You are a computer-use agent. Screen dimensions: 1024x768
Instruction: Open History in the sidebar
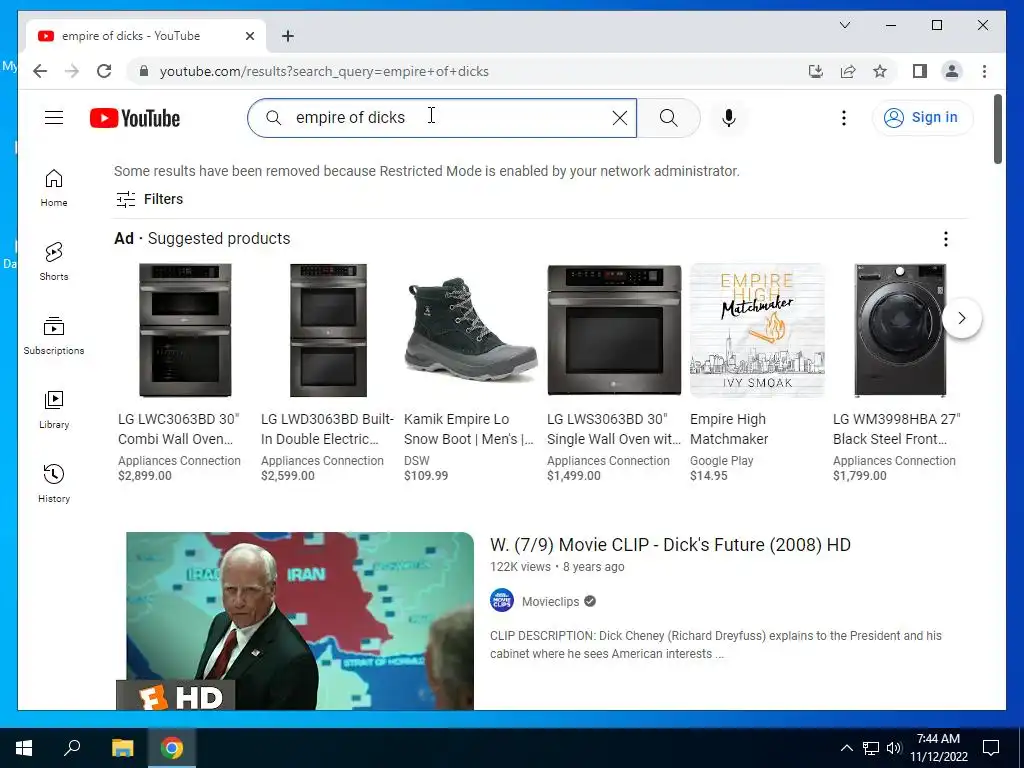54,483
